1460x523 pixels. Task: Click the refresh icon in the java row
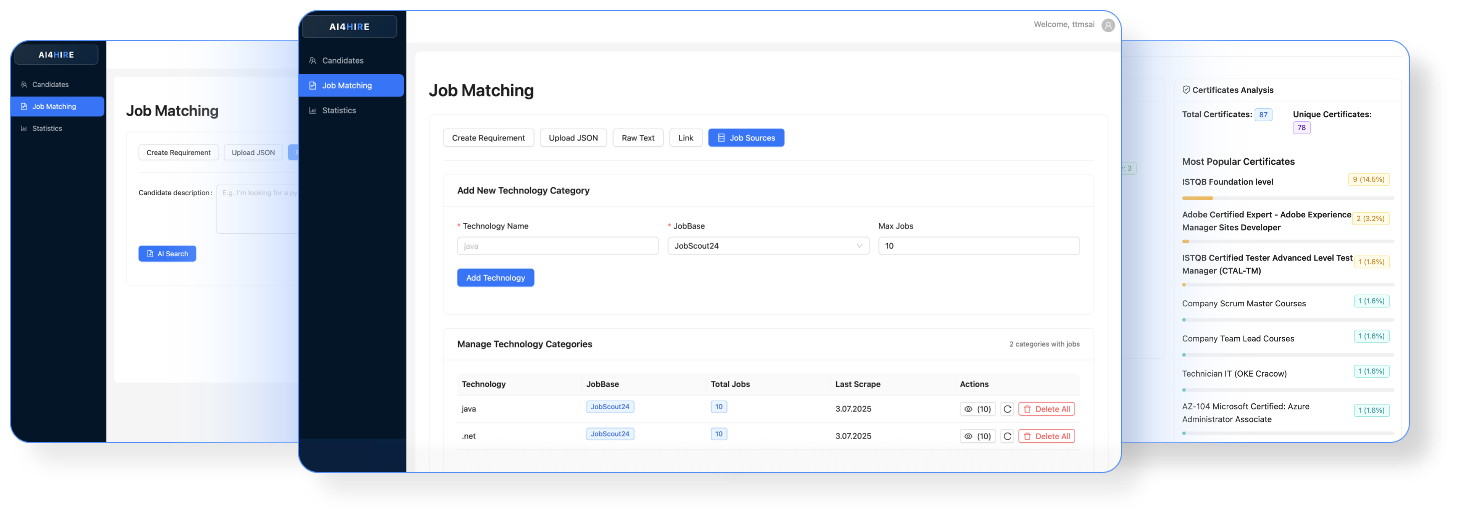(1007, 409)
